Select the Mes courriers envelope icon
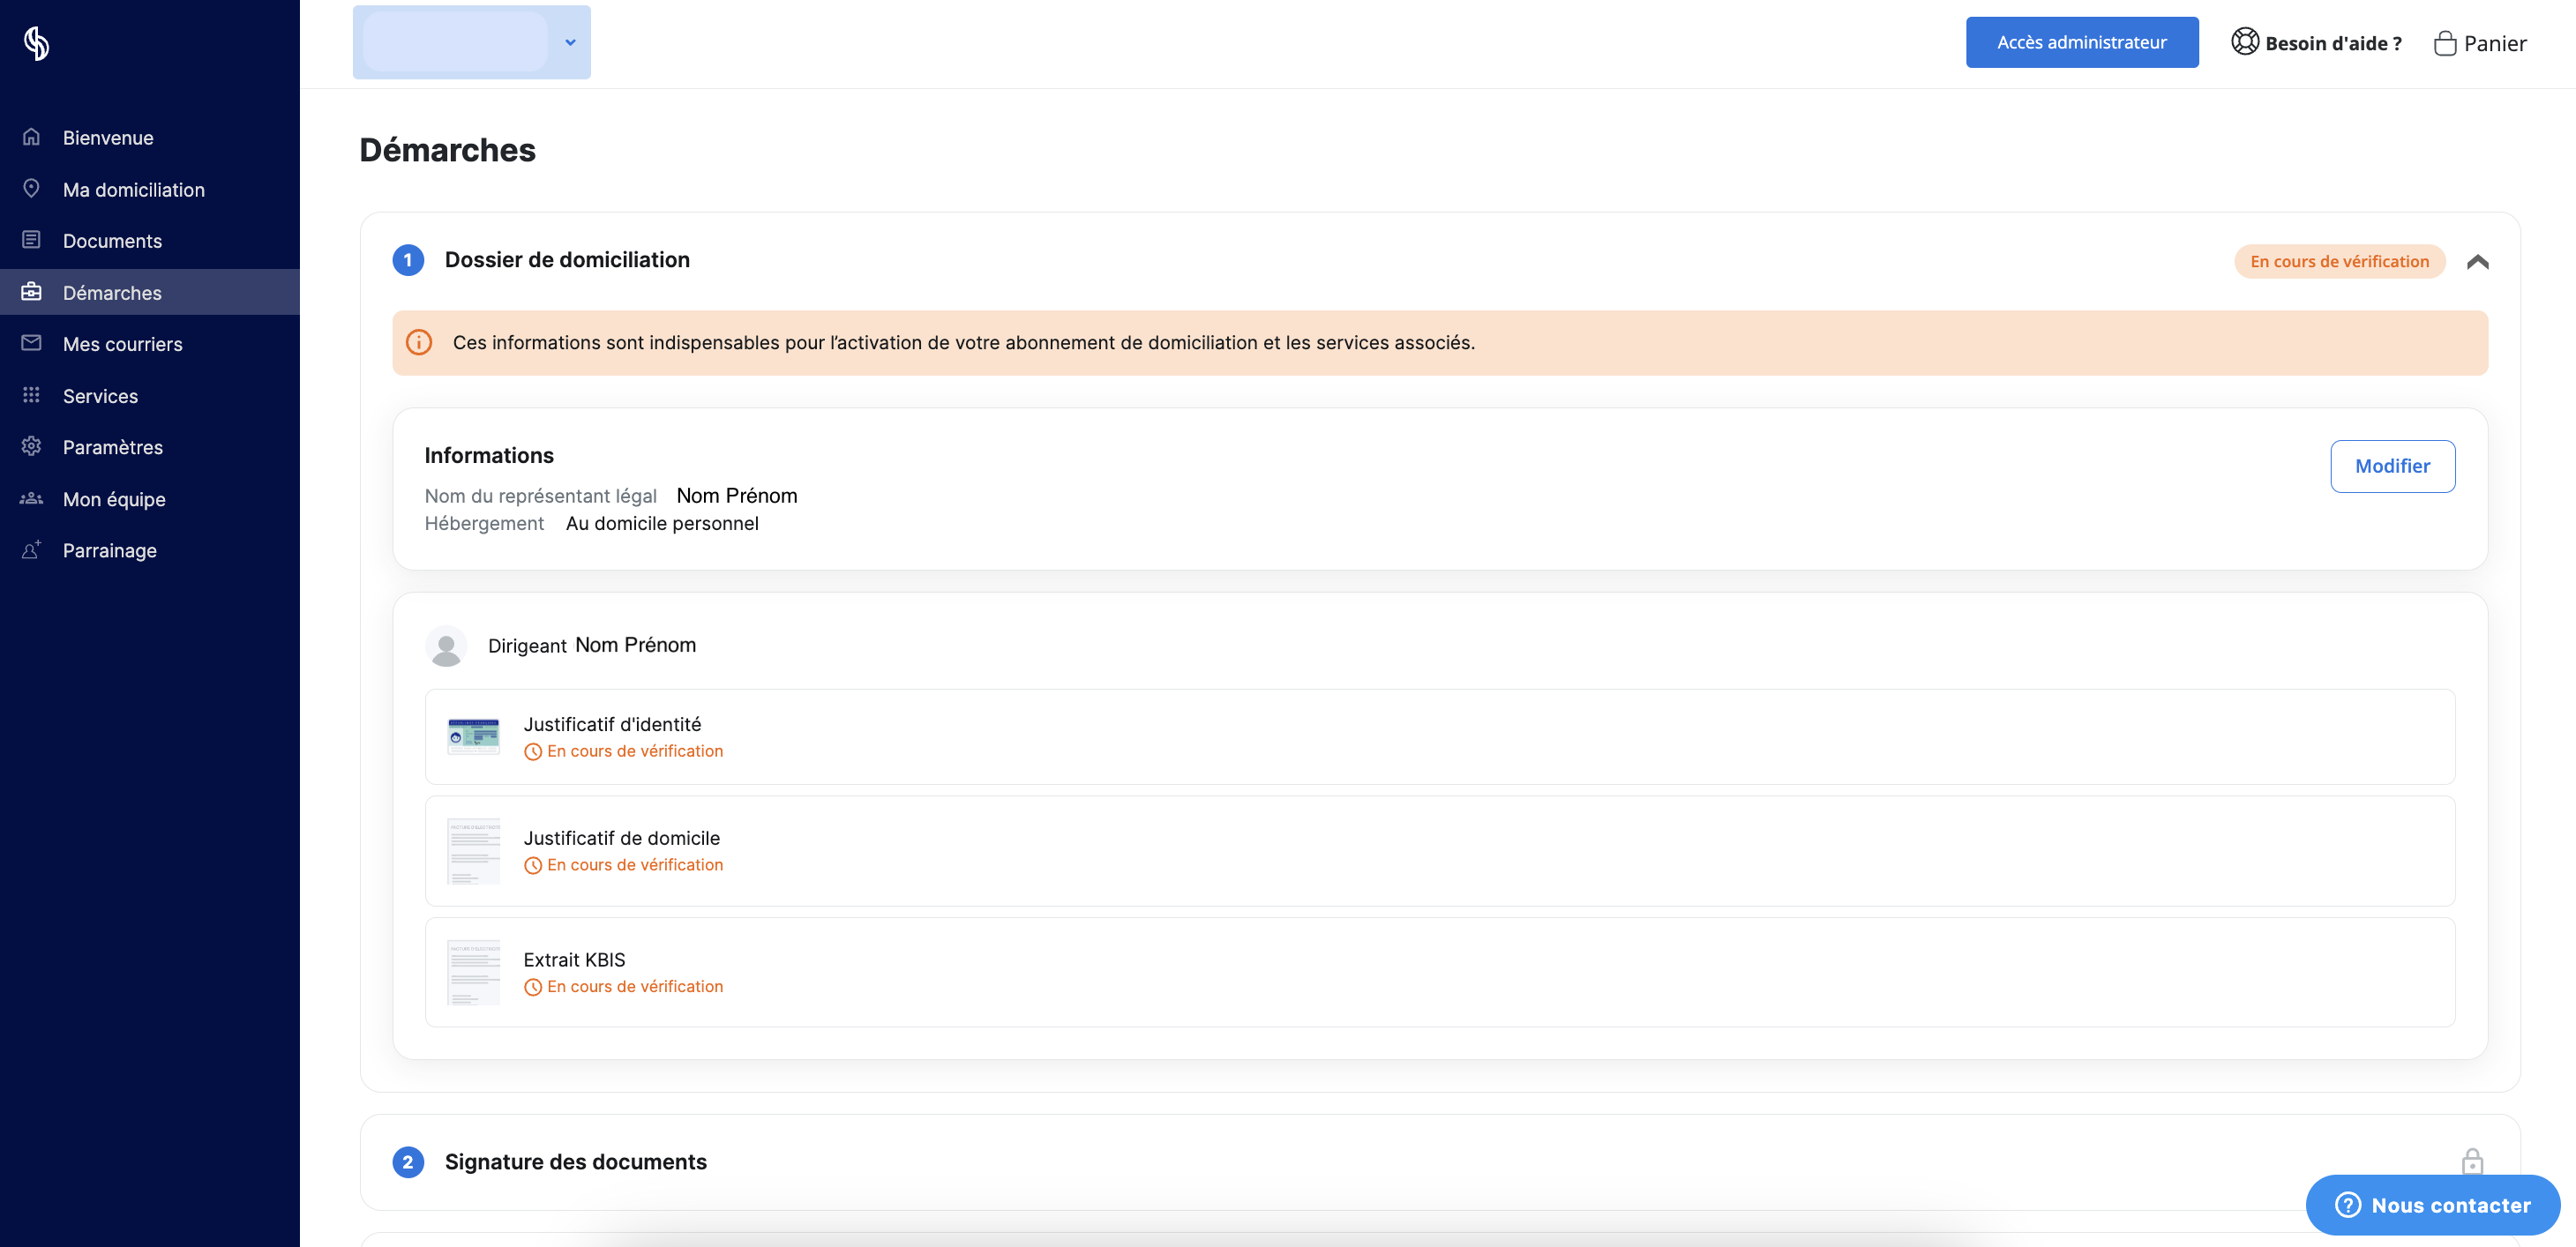Image resolution: width=2576 pixels, height=1247 pixels. coord(32,343)
